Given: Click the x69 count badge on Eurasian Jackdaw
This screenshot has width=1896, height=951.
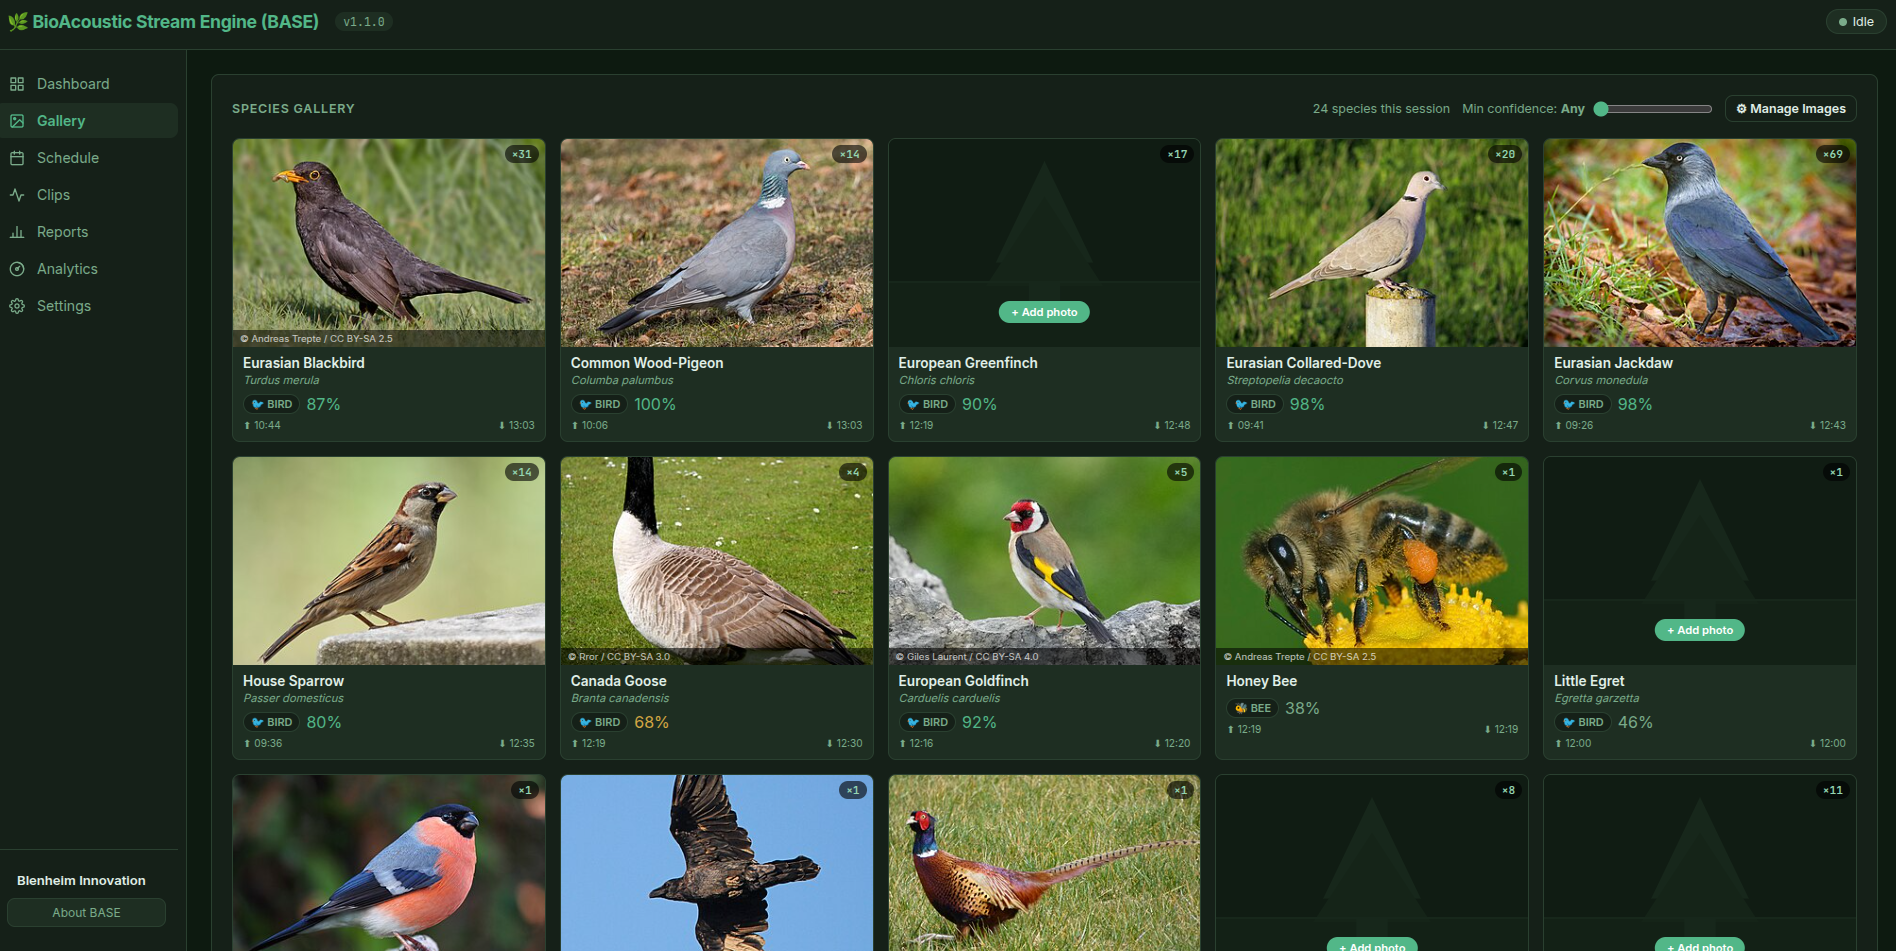Looking at the screenshot, I should tap(1832, 154).
